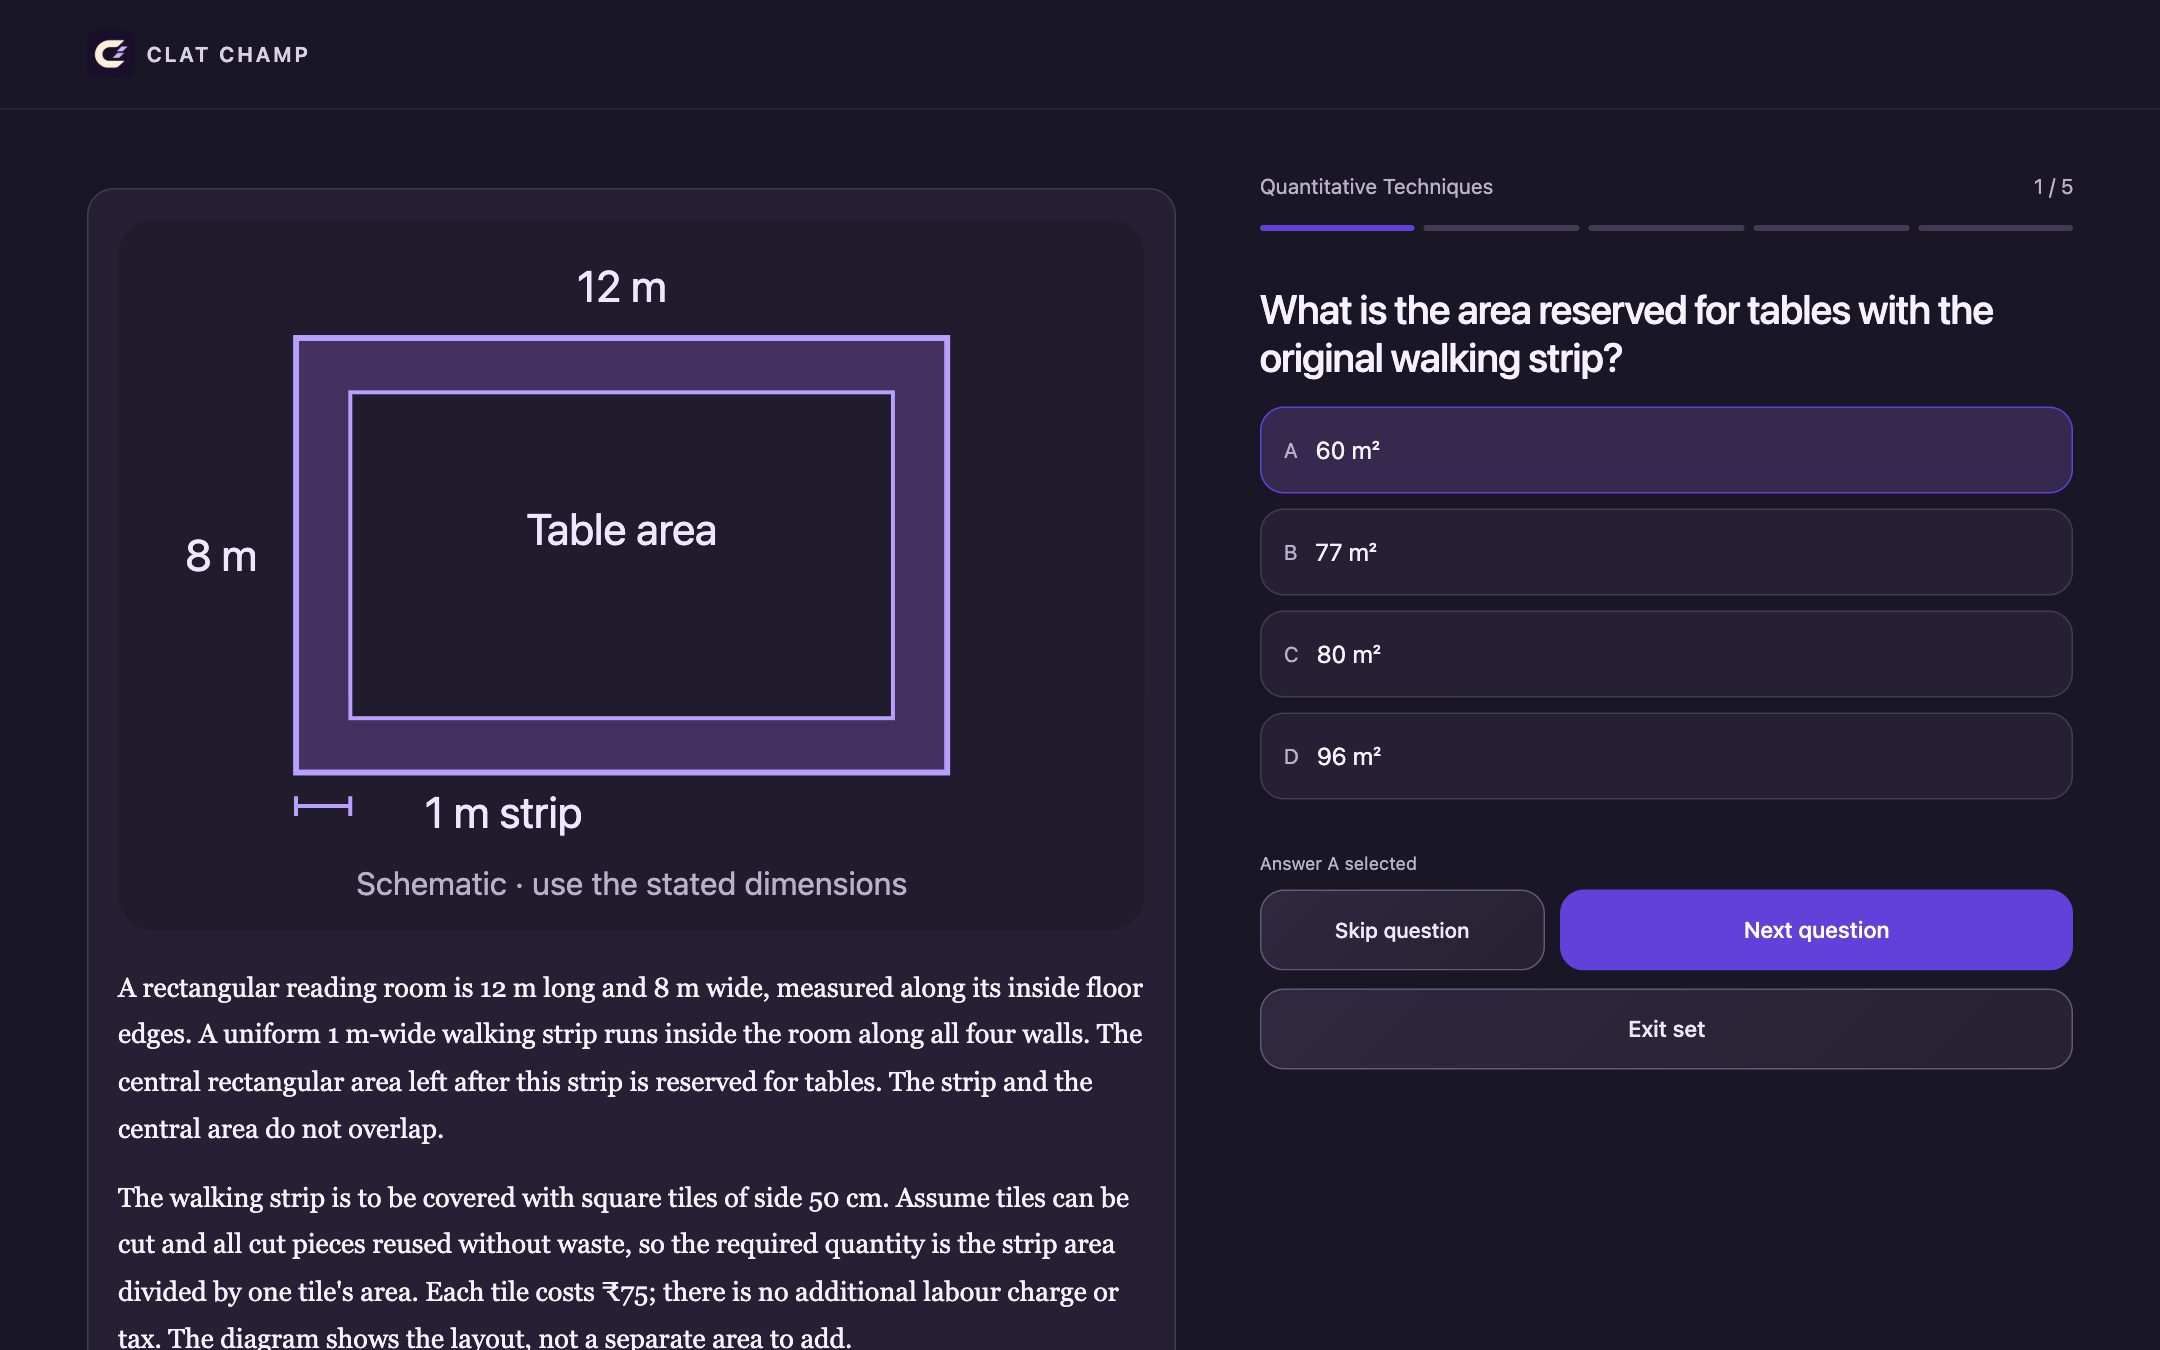Viewport: 2160px width, 1350px height.
Task: Click the first filled progress segment
Action: (1336, 228)
